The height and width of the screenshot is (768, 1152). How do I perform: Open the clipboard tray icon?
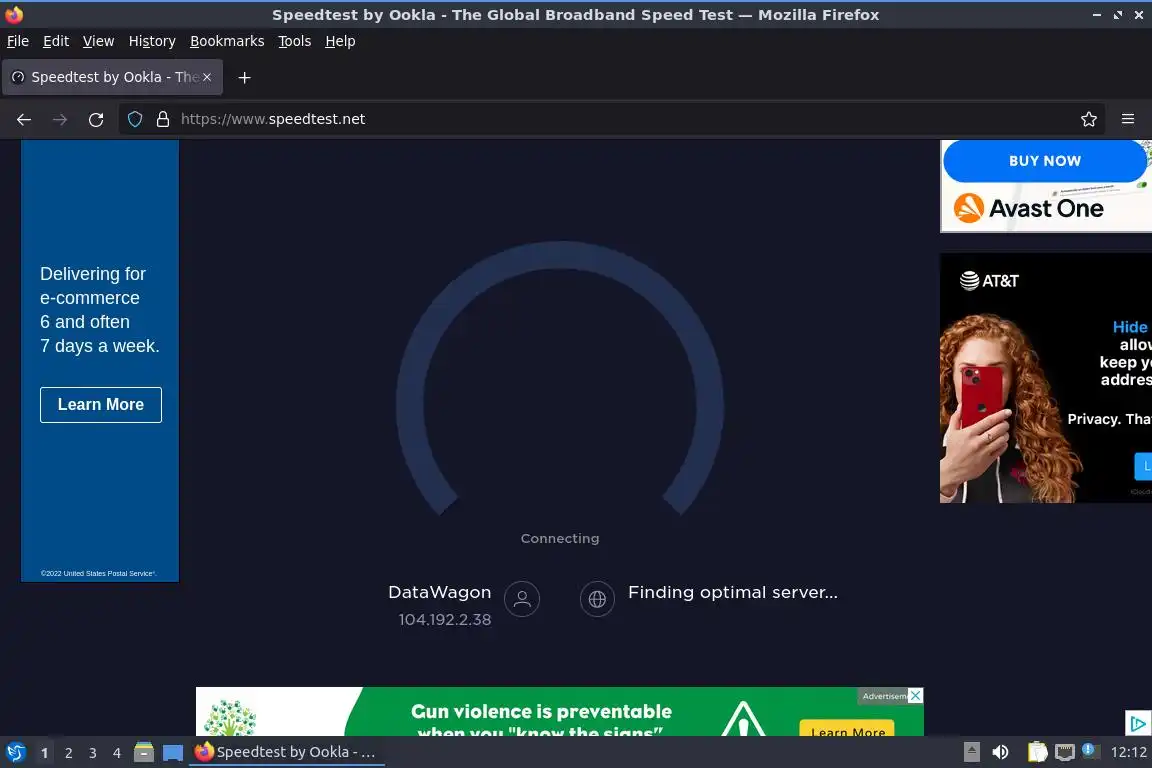[x=1037, y=752]
